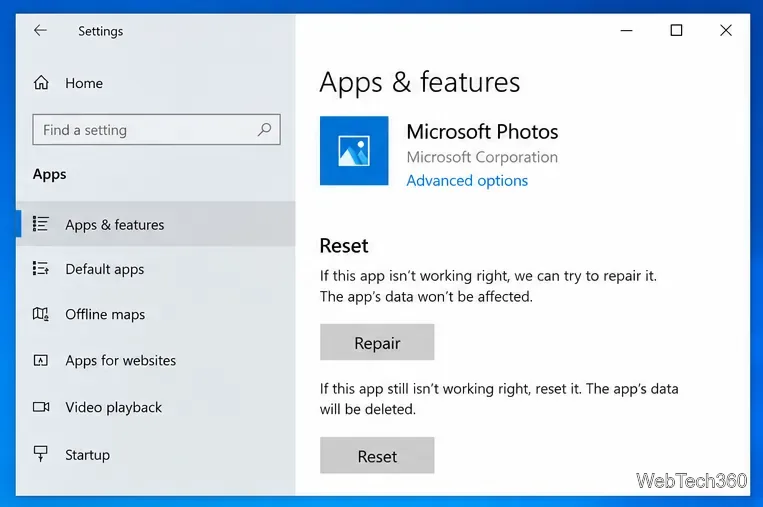763x507 pixels.
Task: Select Apps & features in sidebar
Action: click(156, 224)
